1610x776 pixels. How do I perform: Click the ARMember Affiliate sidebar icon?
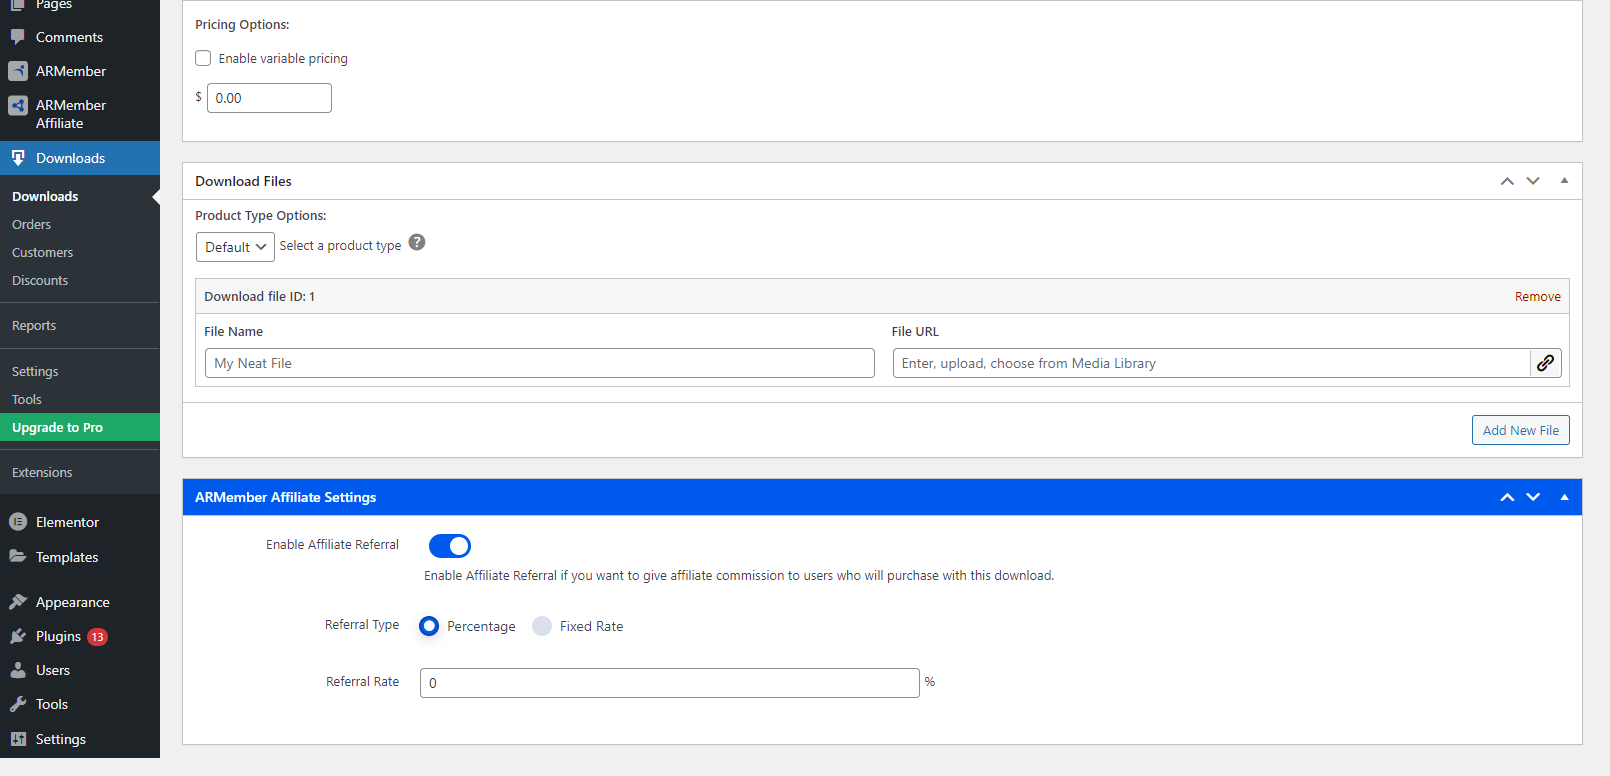[x=18, y=105]
